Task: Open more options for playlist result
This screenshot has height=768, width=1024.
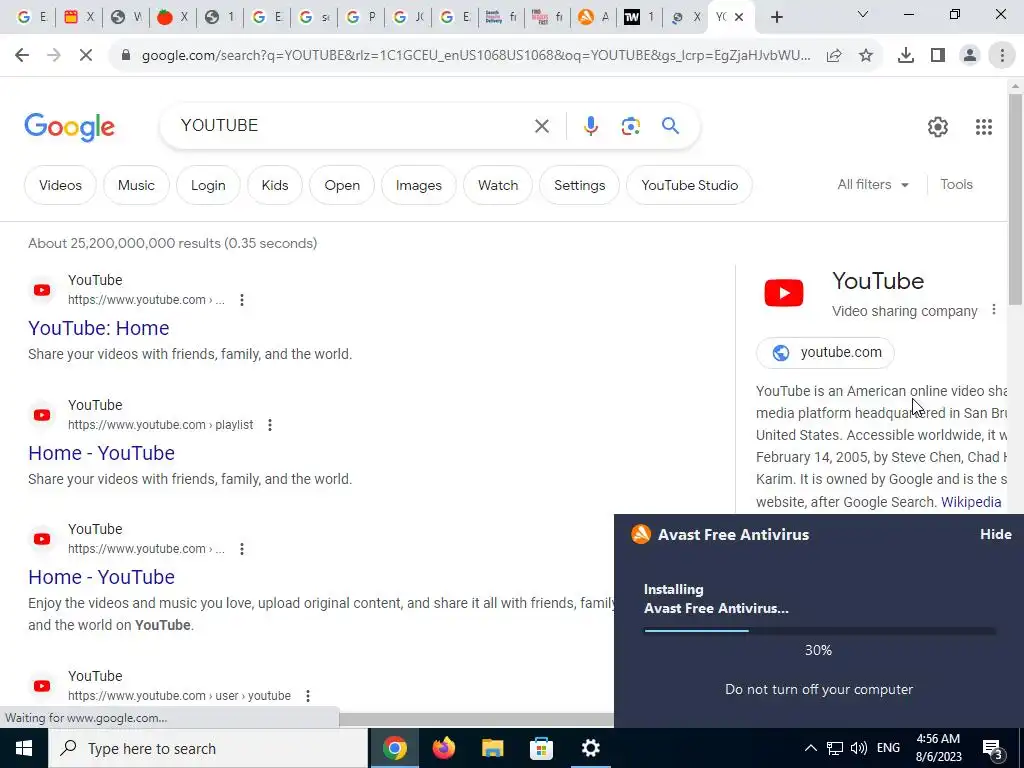Action: [270, 425]
